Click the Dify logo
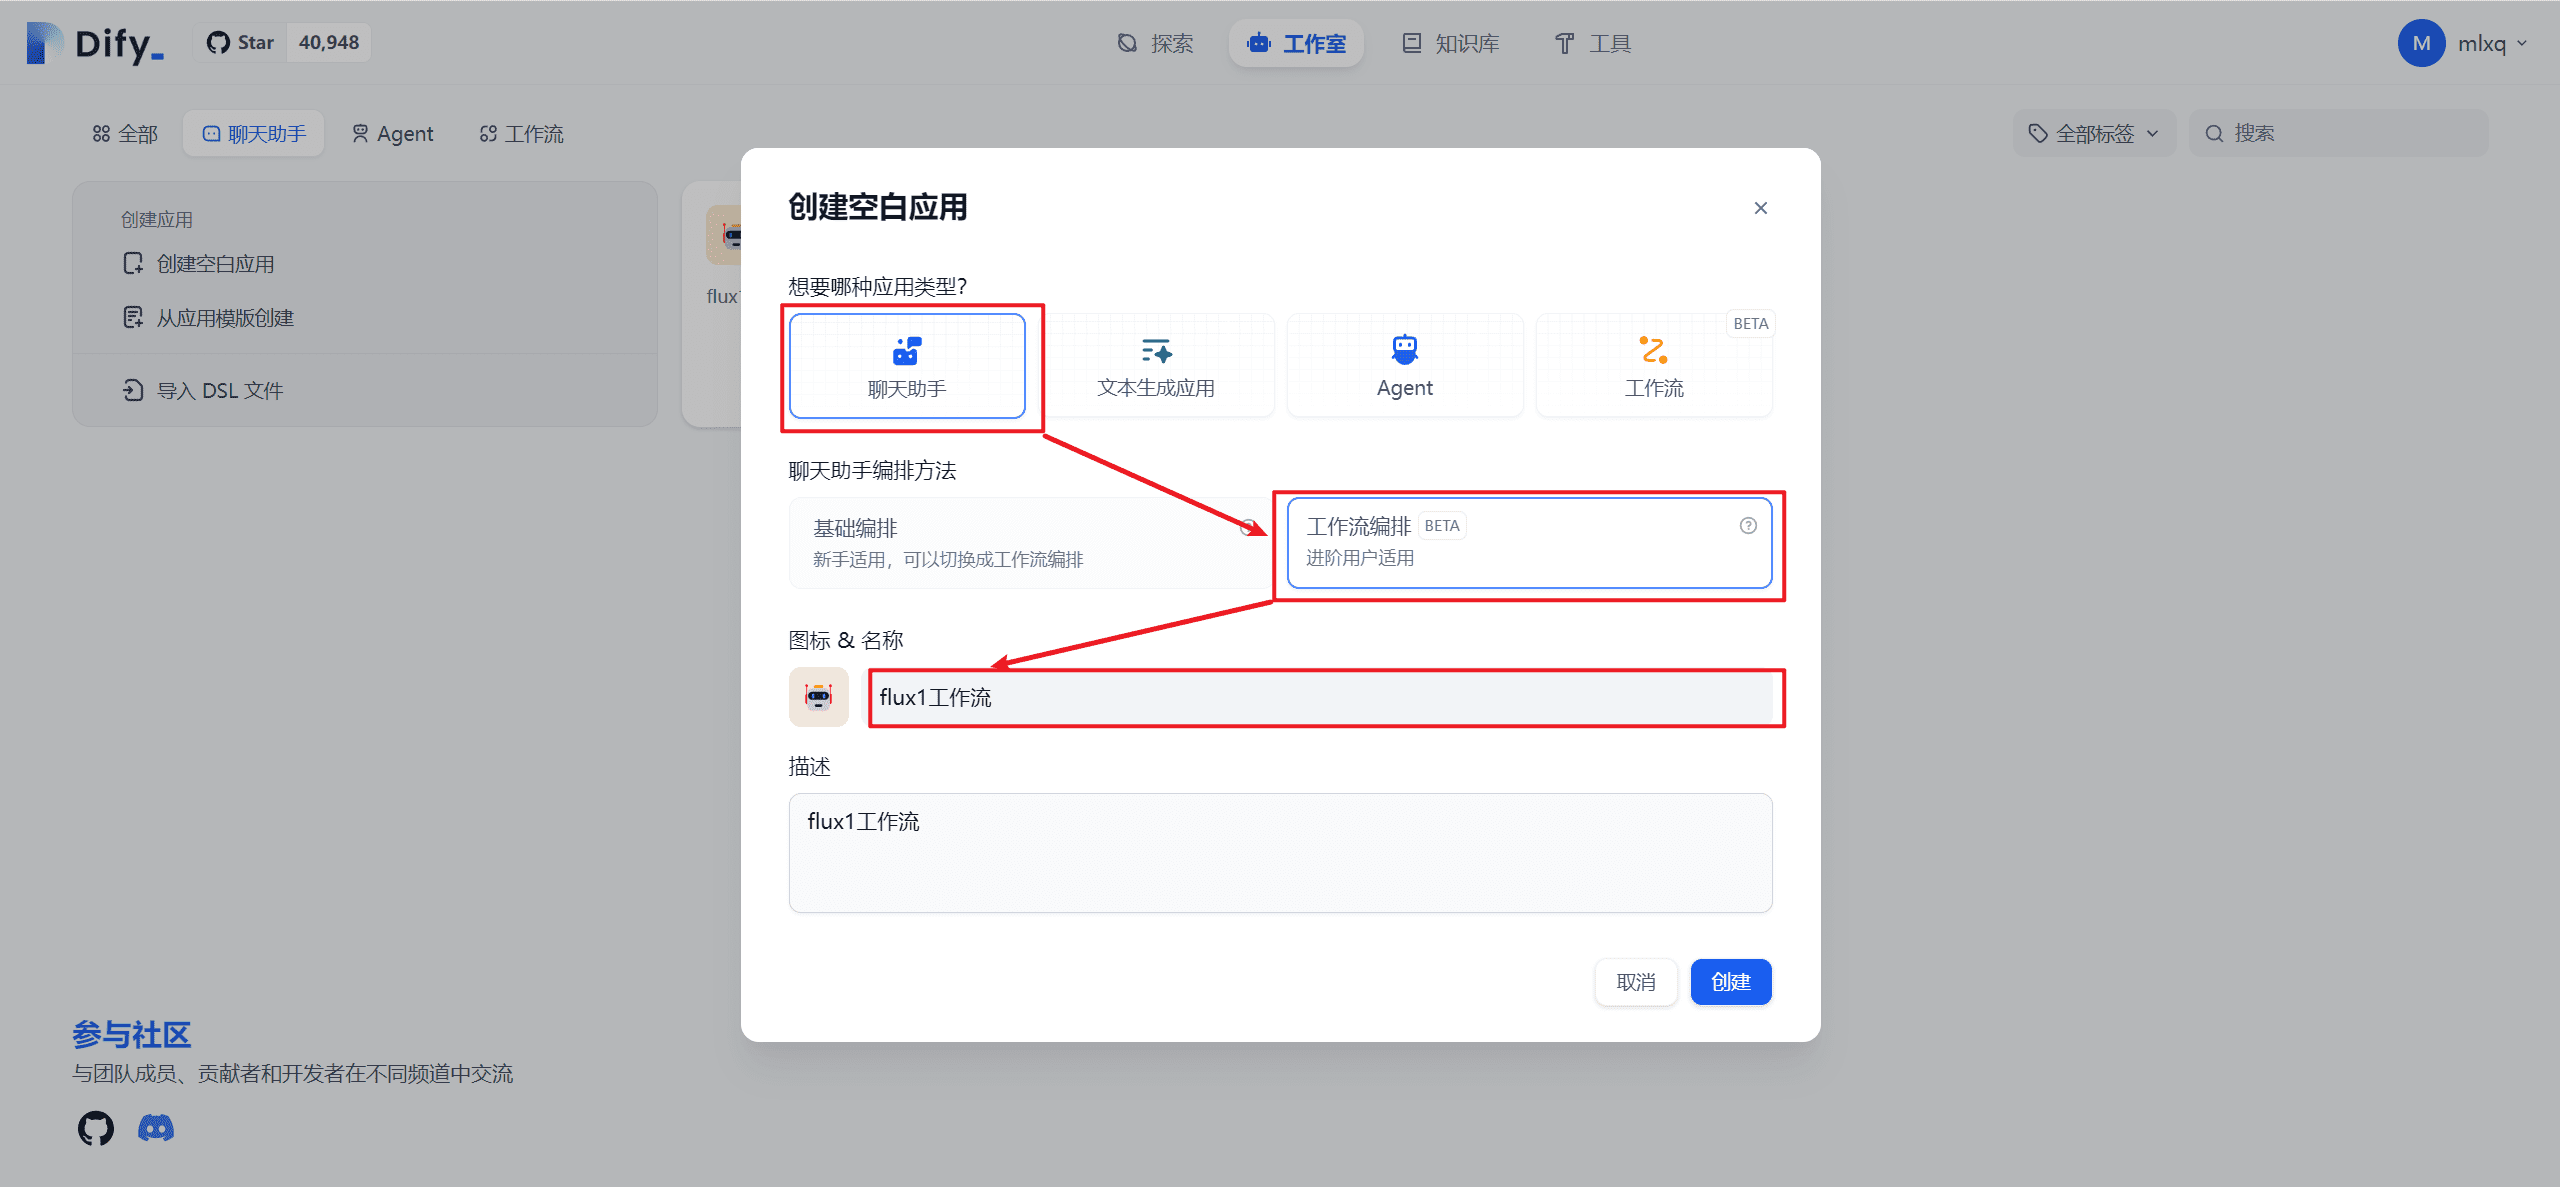Viewport: 2560px width, 1187px height. click(x=95, y=43)
